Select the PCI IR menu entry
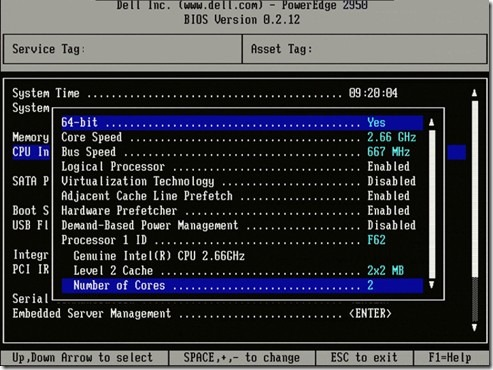This screenshot has height=370, width=493. 31,269
